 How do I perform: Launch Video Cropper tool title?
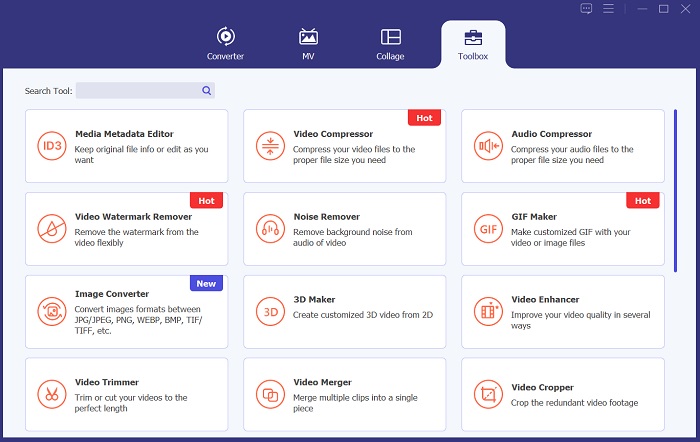[x=542, y=388]
